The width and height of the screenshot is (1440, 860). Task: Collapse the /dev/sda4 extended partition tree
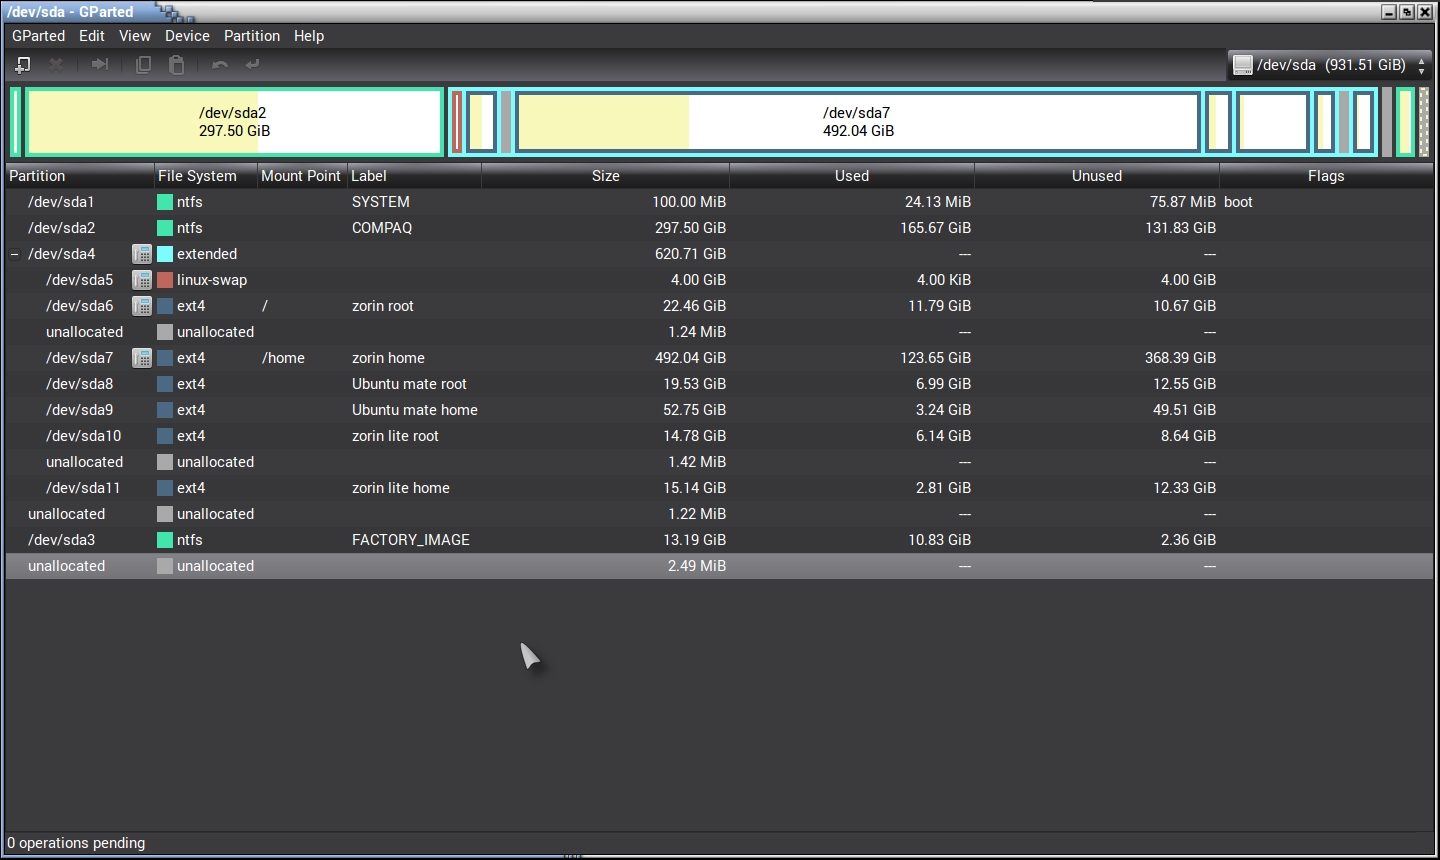pos(14,254)
